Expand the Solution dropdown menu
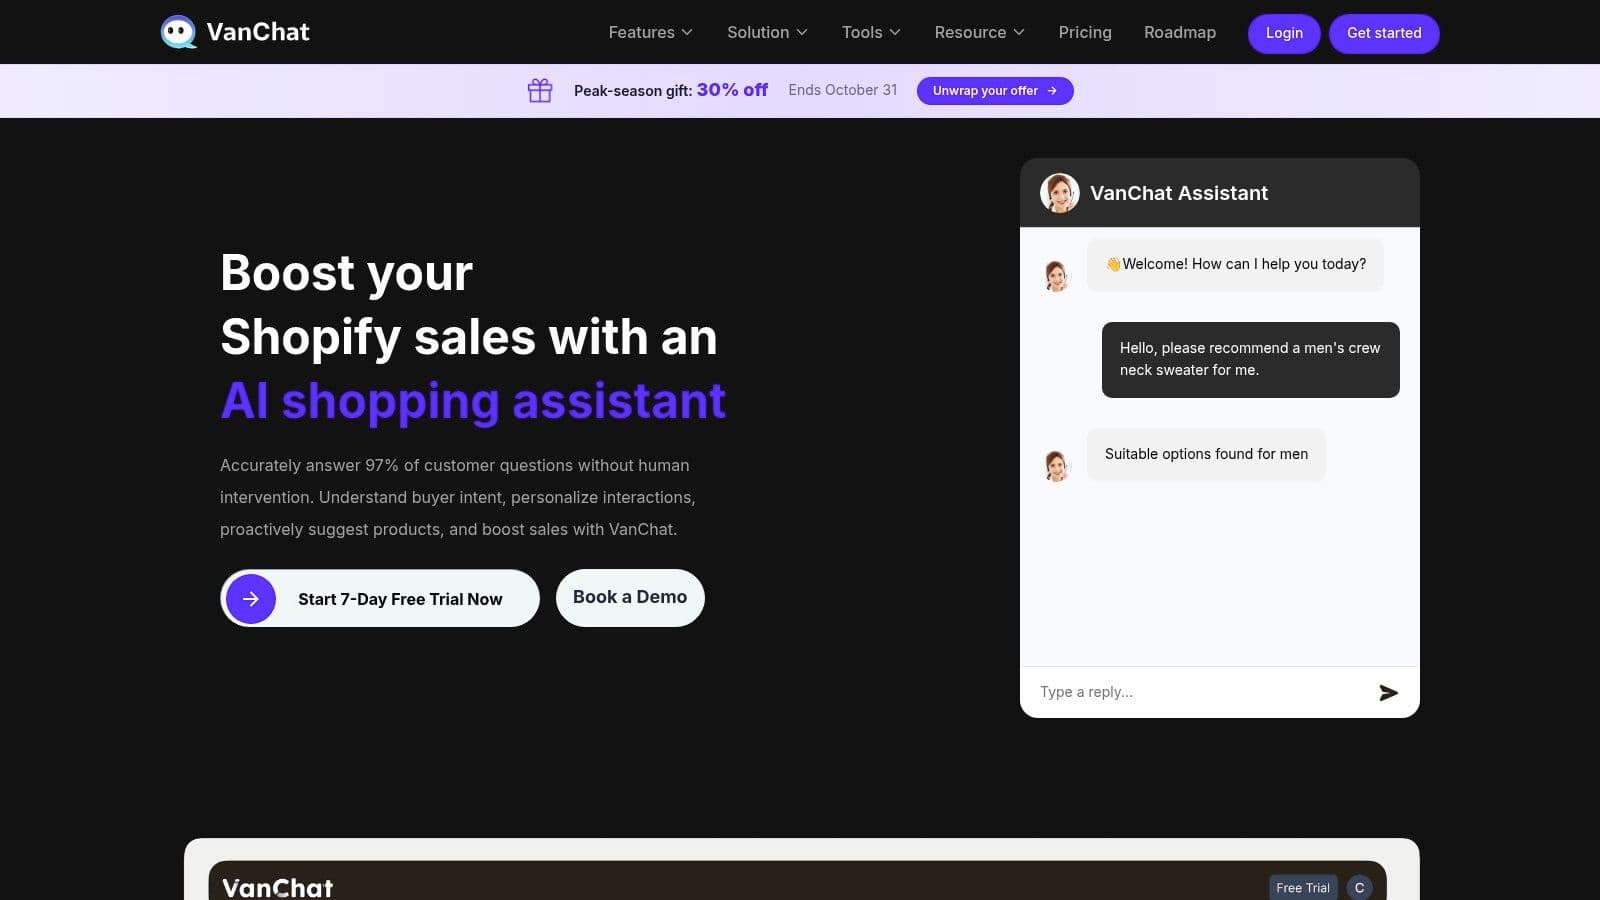1600x900 pixels. pos(767,32)
